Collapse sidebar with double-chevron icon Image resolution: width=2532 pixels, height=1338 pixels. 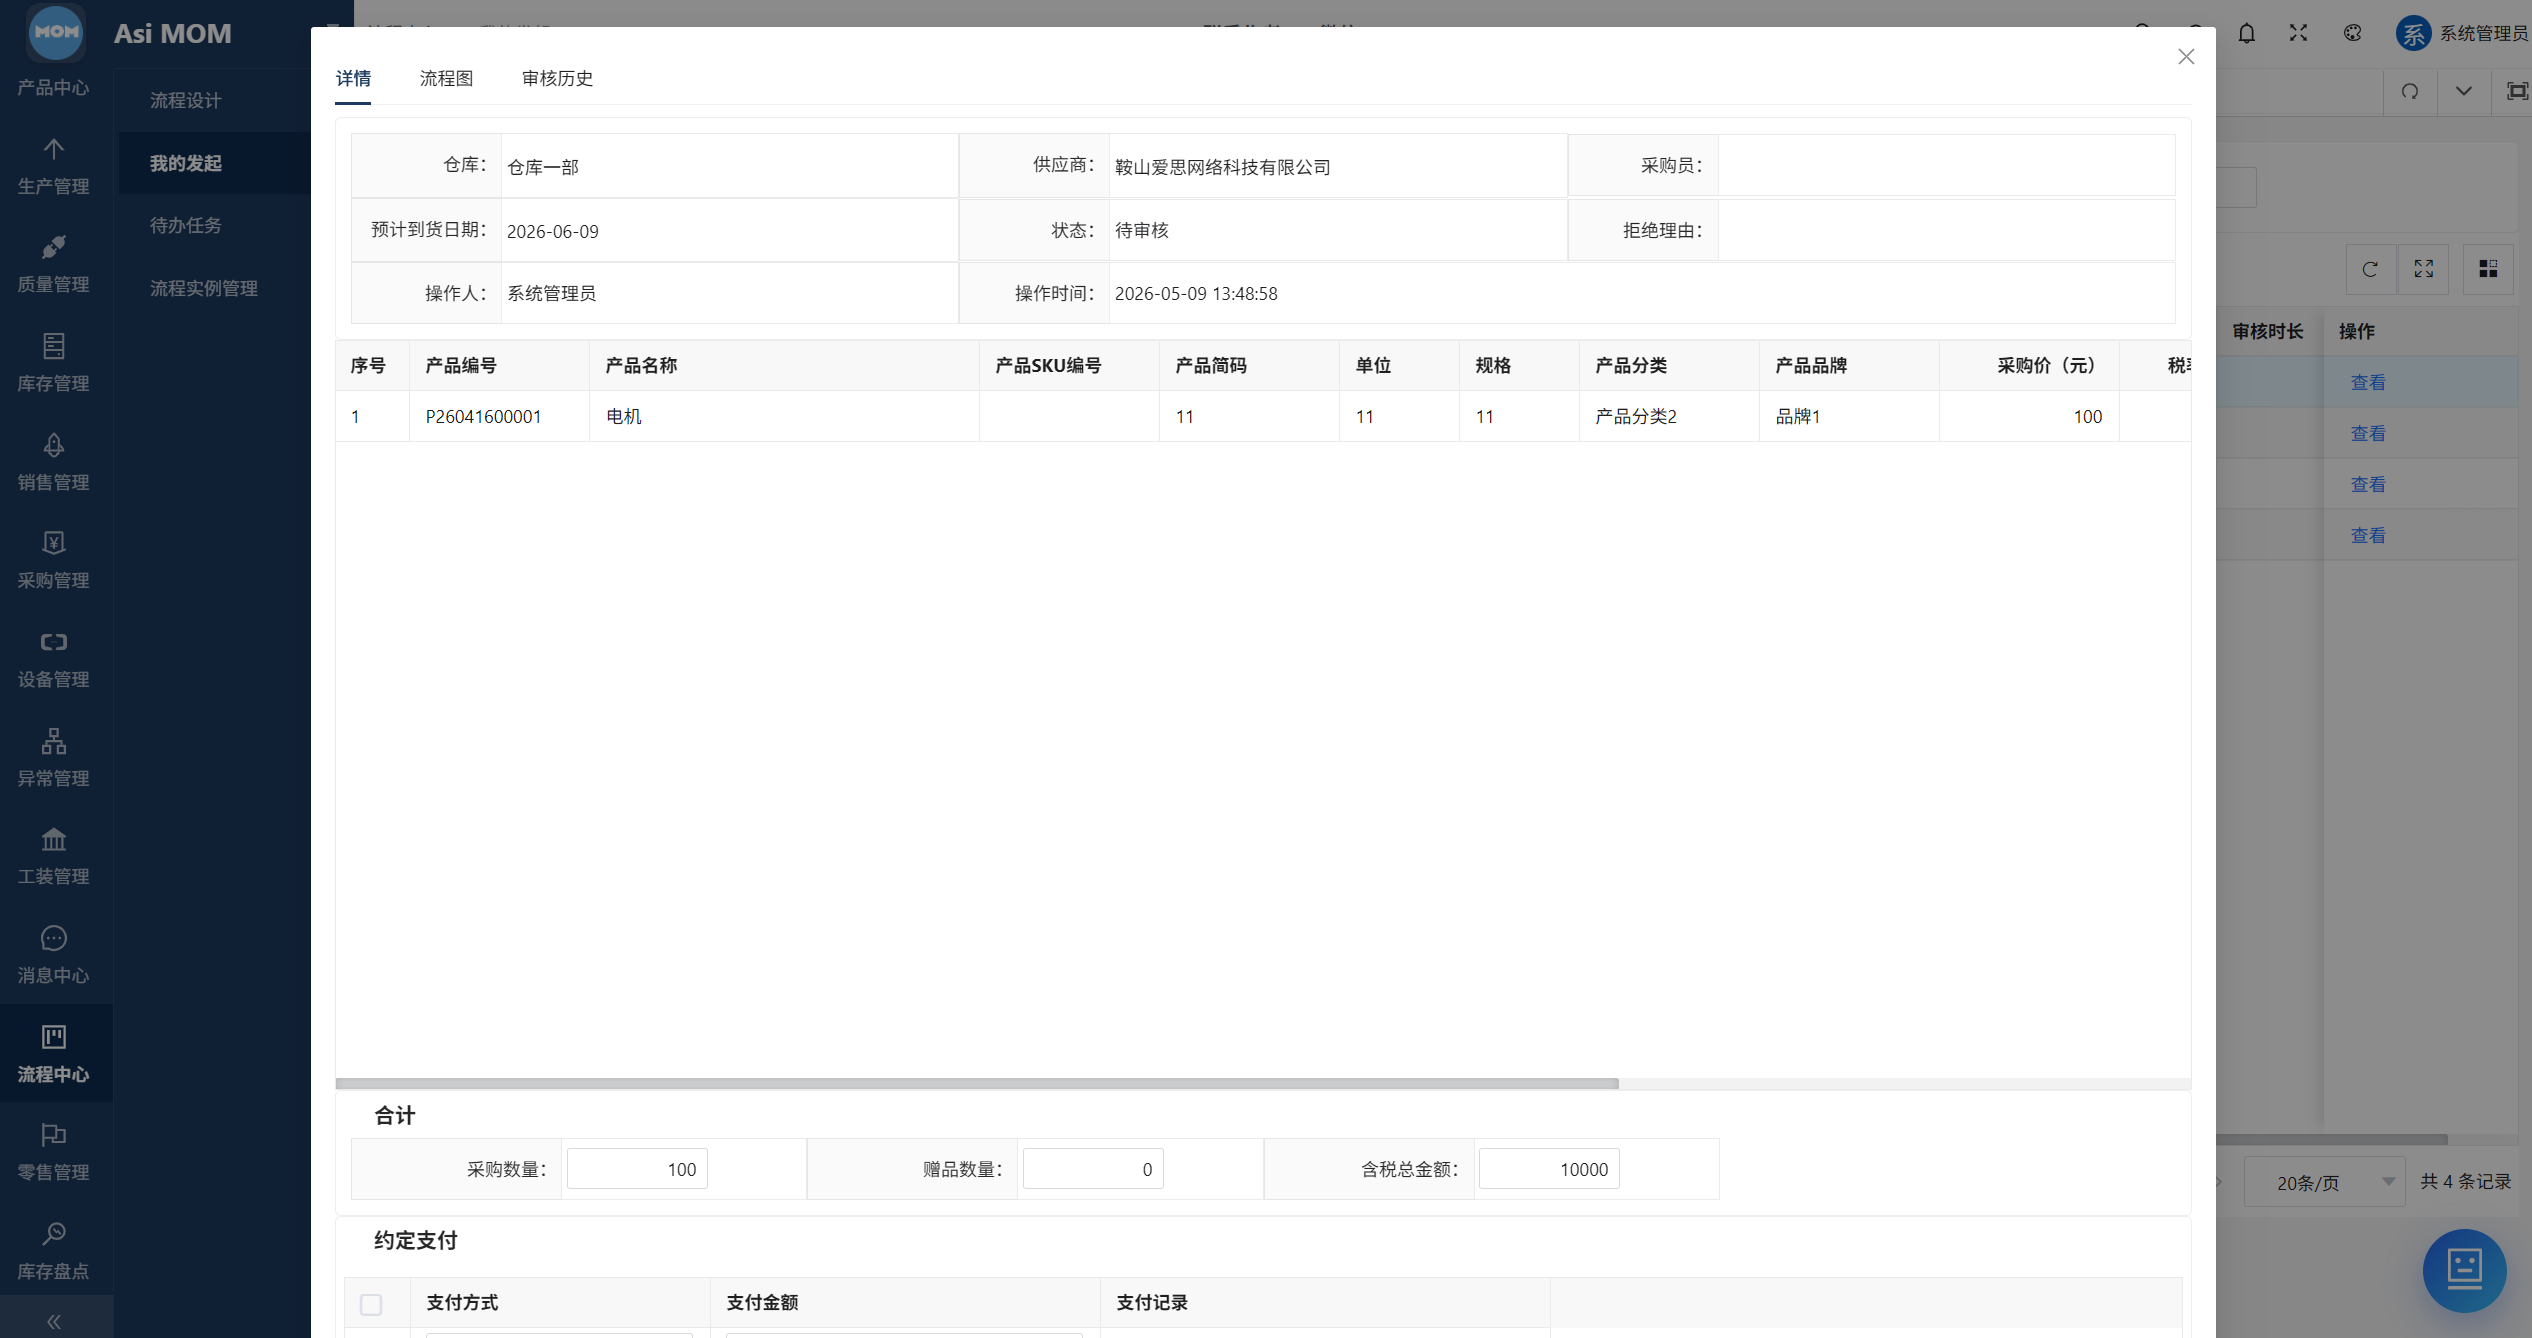[x=54, y=1321]
